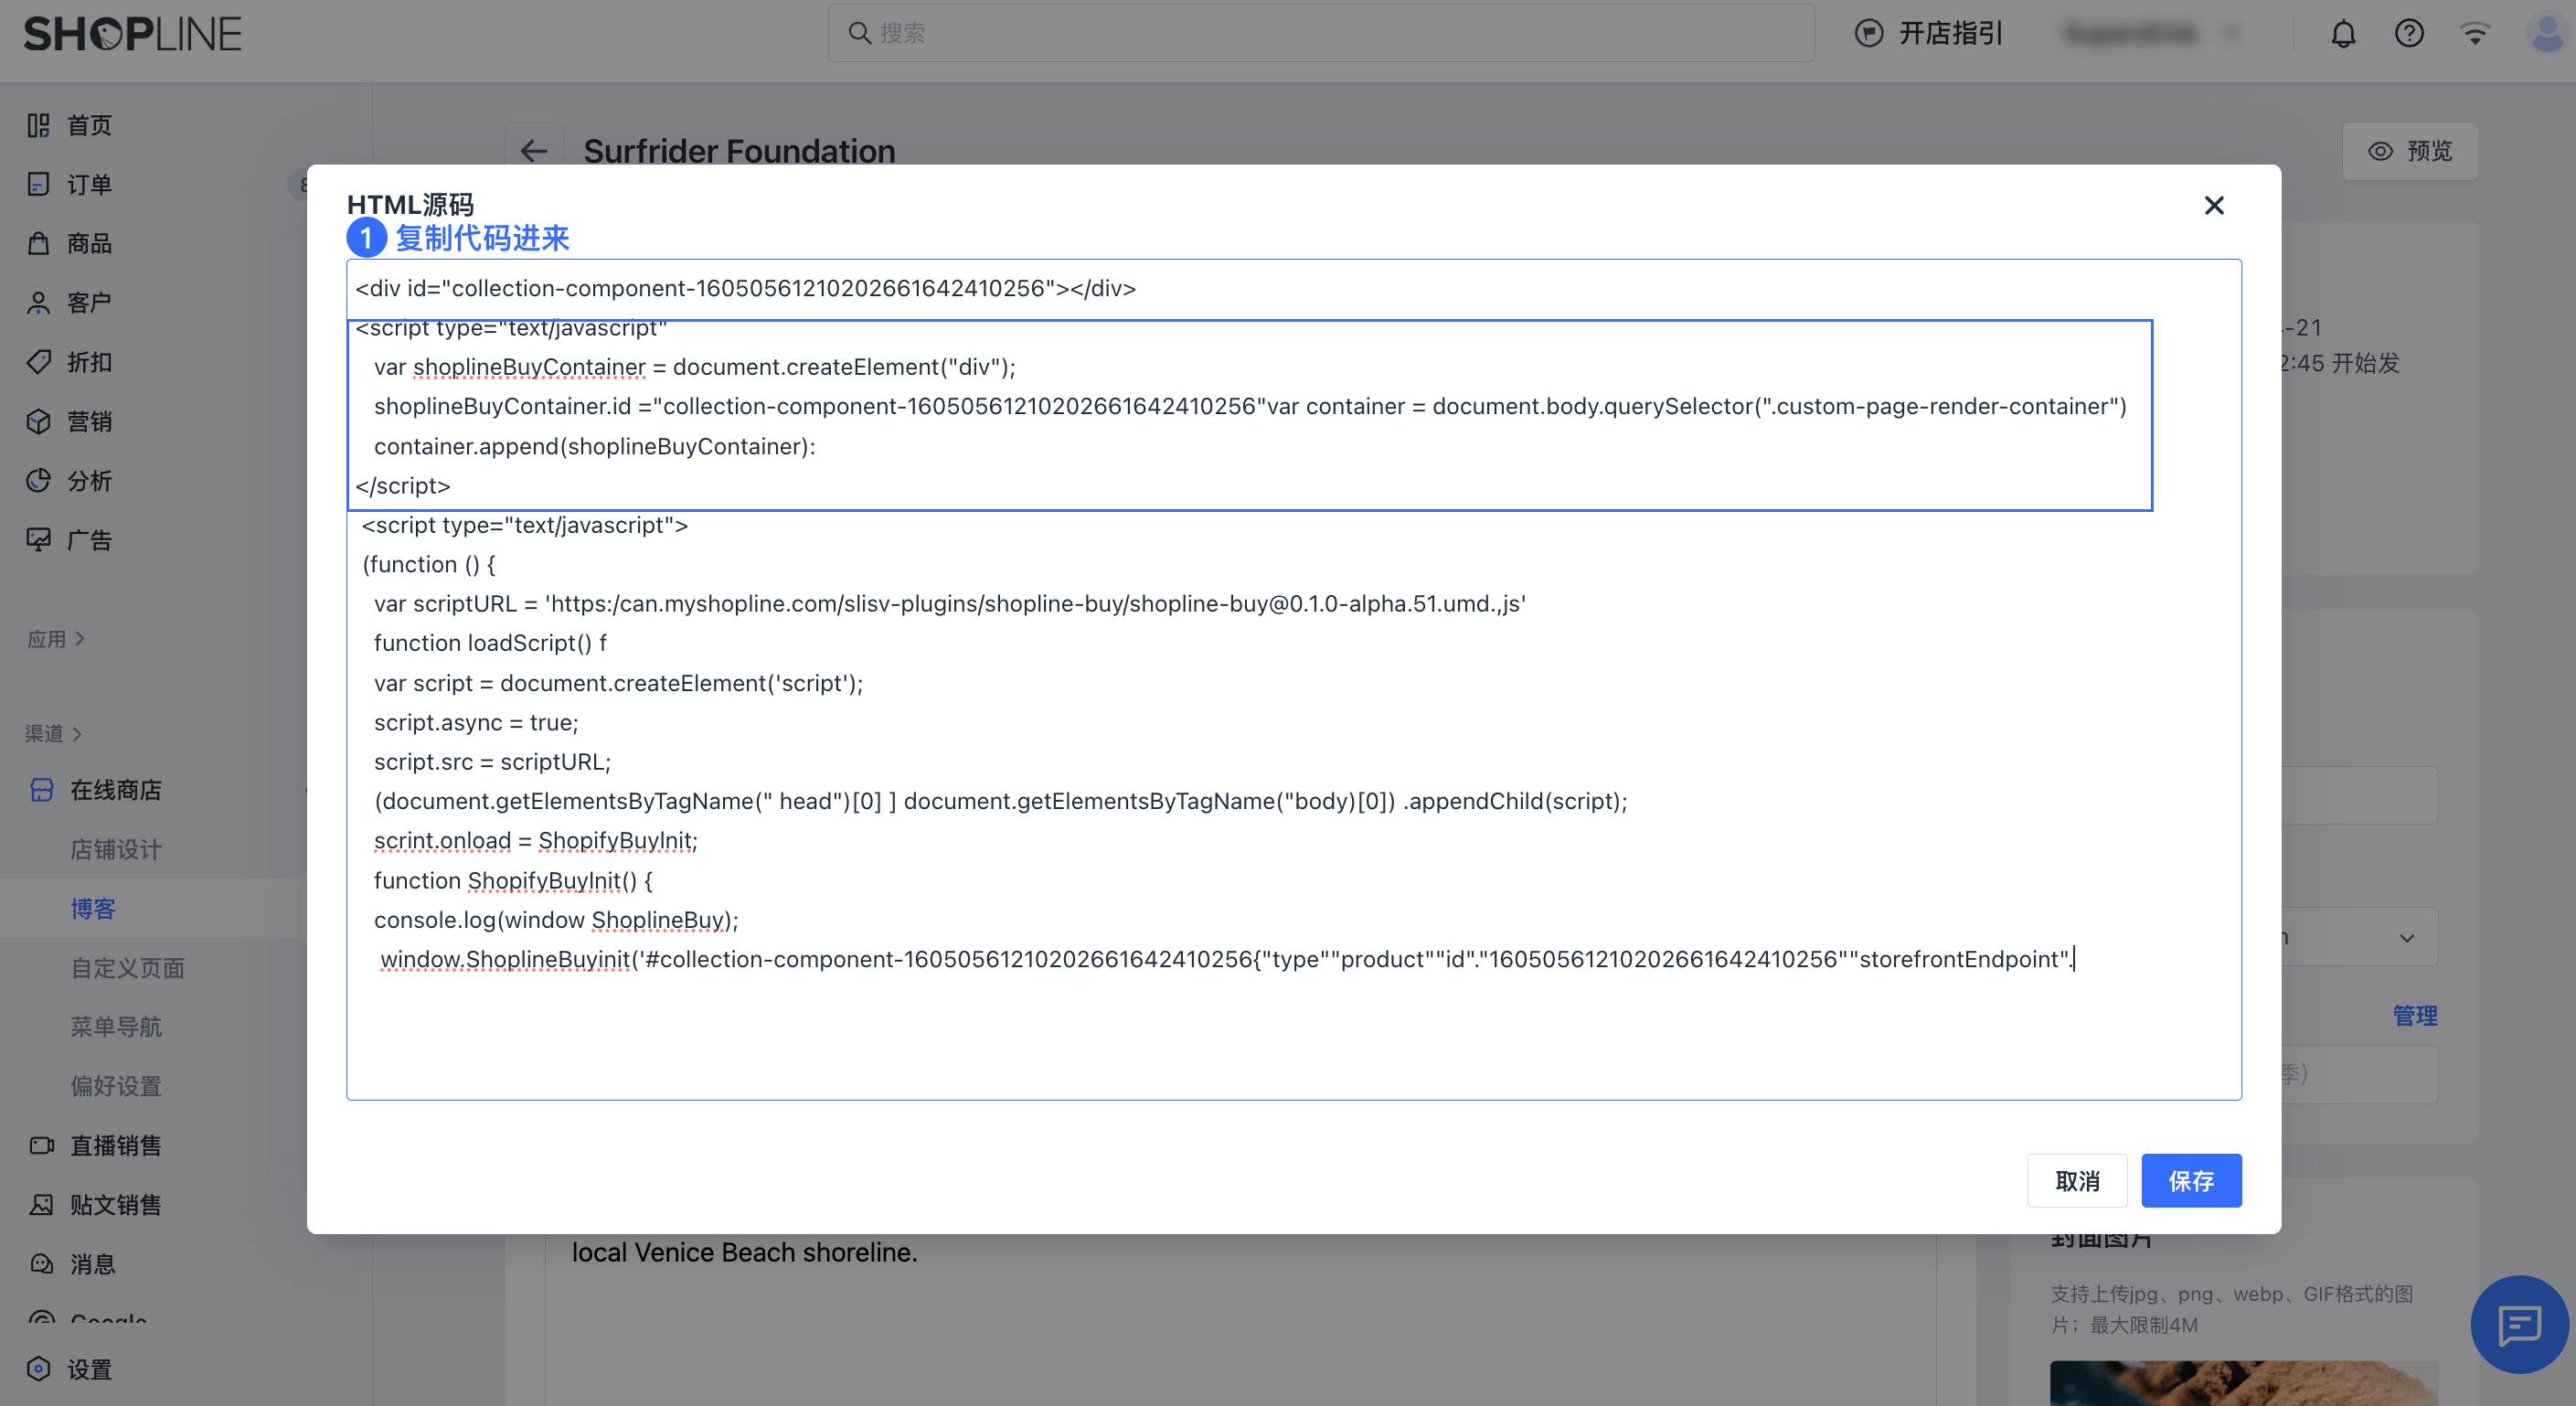Open the help question mark icon

(2409, 34)
